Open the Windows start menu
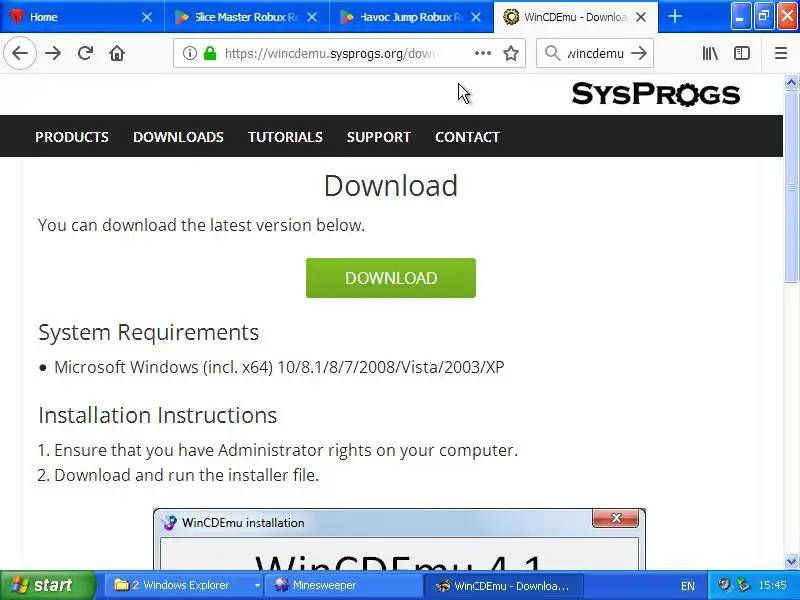800x600 pixels. click(47, 585)
